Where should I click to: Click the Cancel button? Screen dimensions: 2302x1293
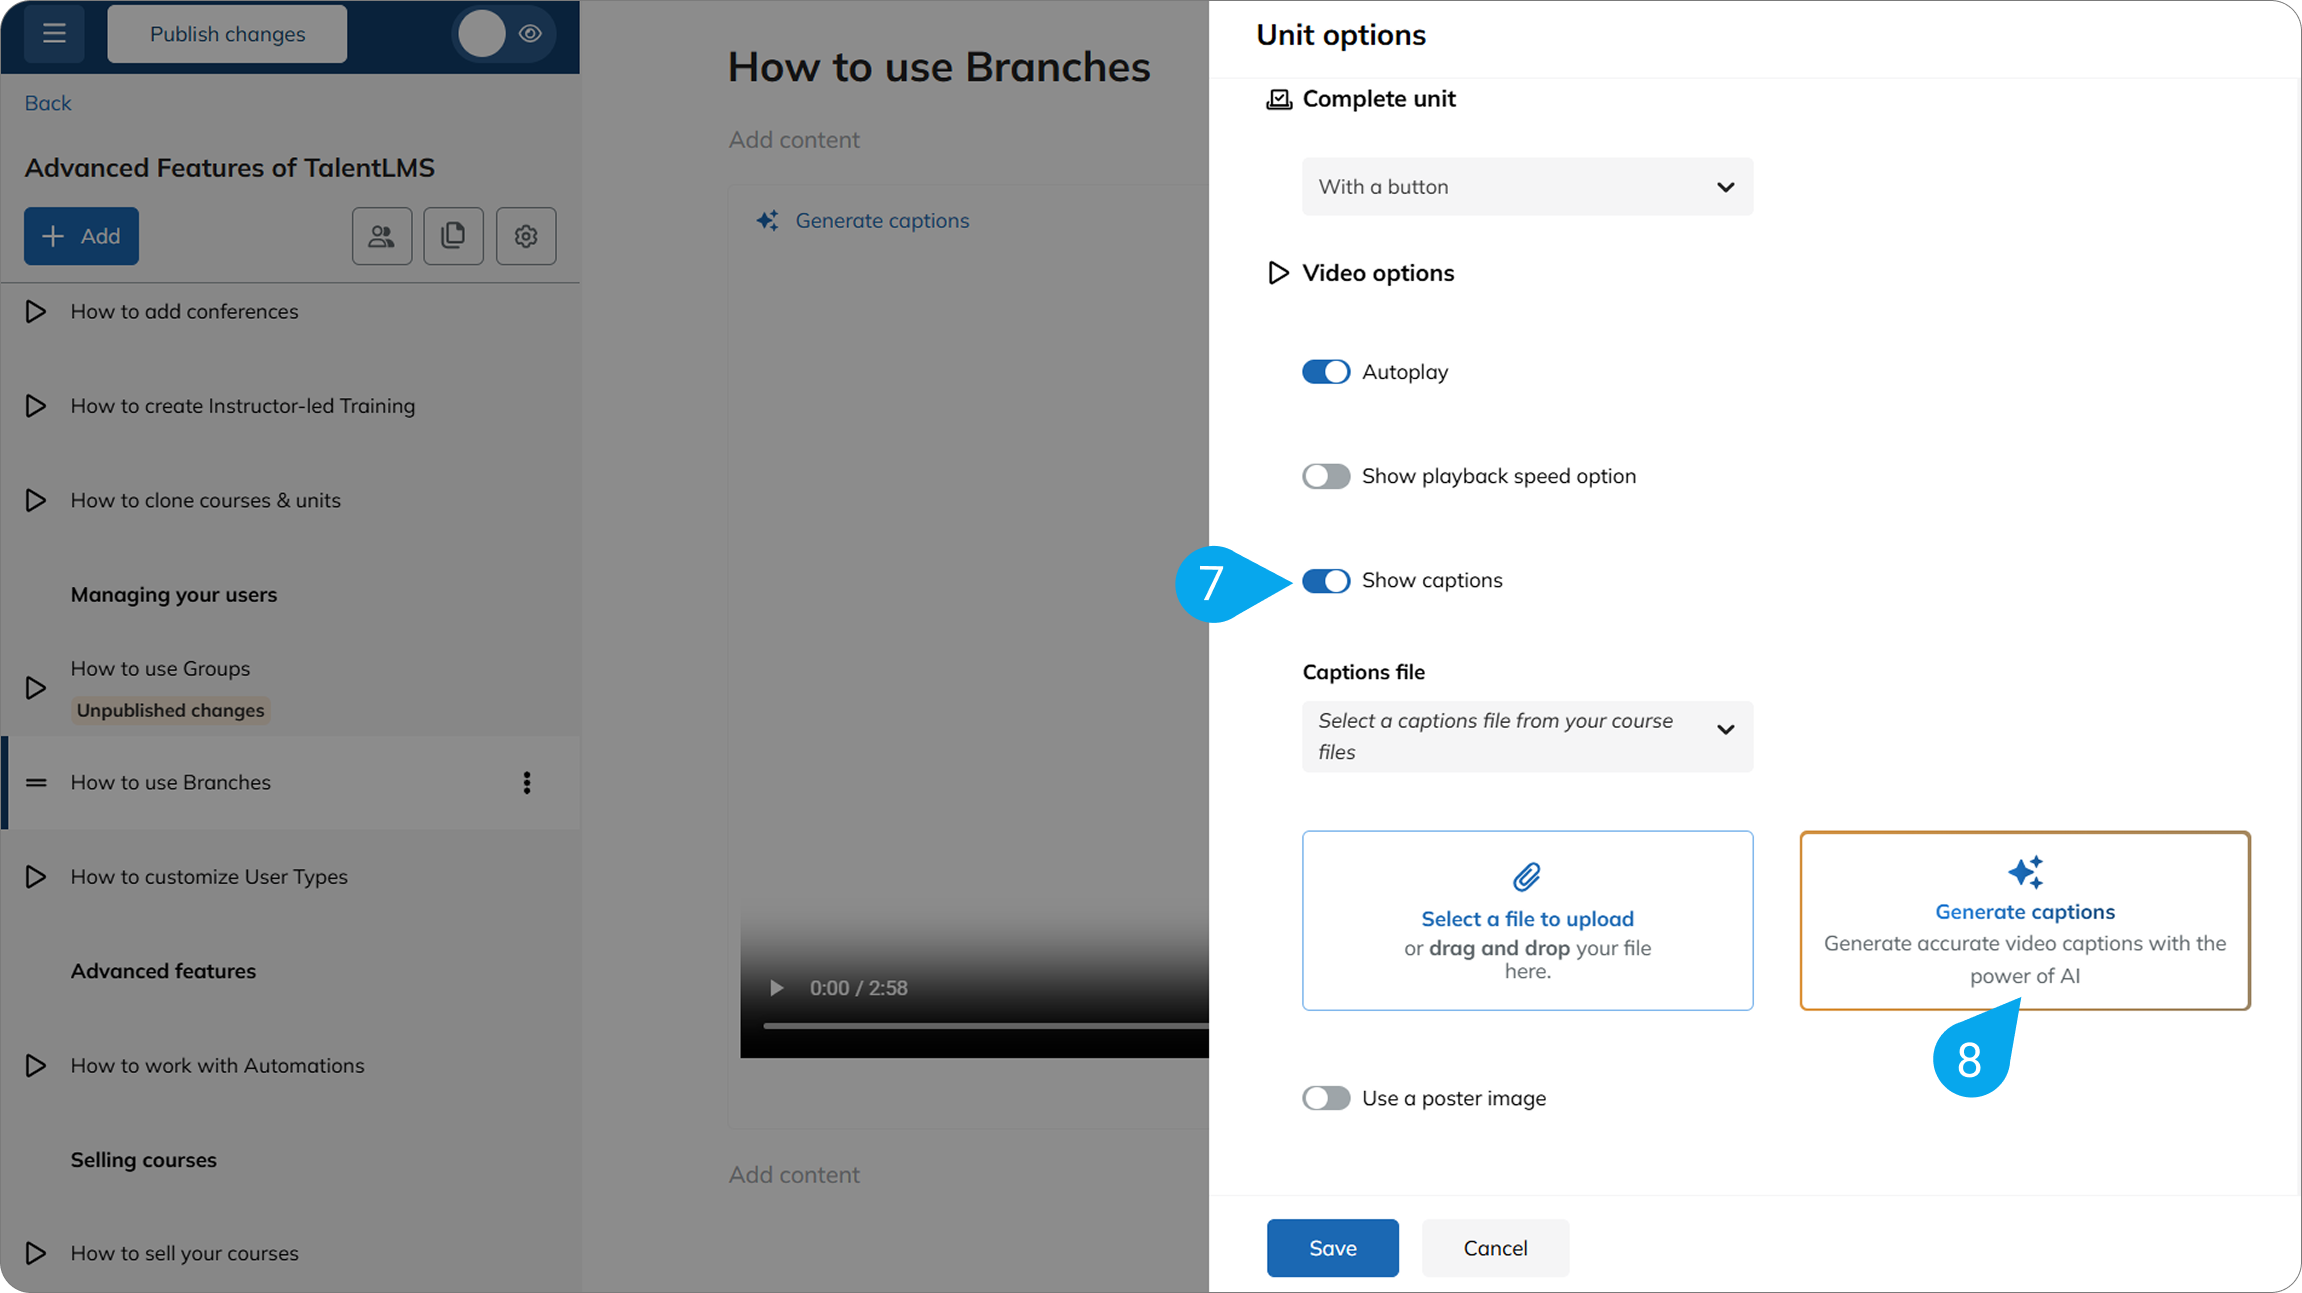click(x=1495, y=1248)
